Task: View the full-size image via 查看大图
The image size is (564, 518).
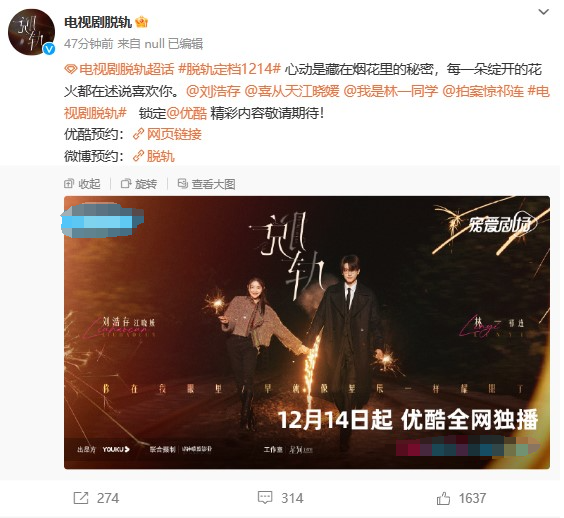Action: (207, 184)
